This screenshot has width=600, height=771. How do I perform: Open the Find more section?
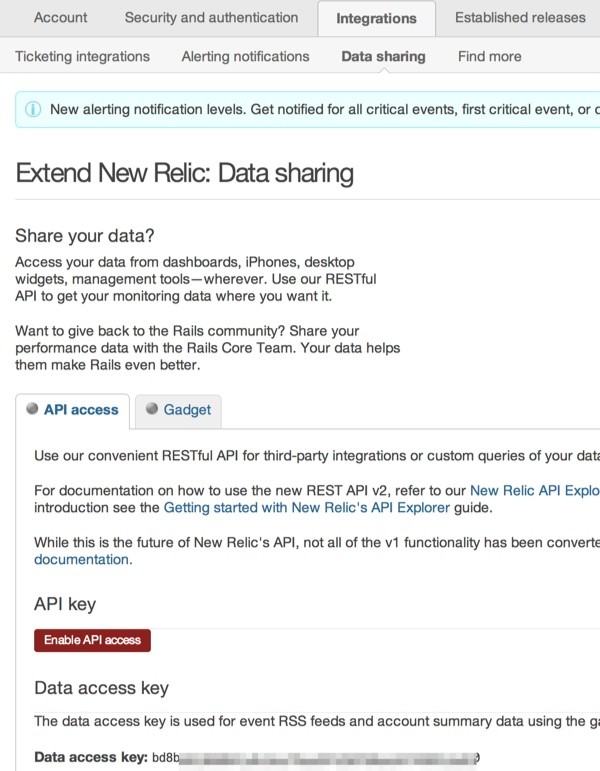click(490, 57)
